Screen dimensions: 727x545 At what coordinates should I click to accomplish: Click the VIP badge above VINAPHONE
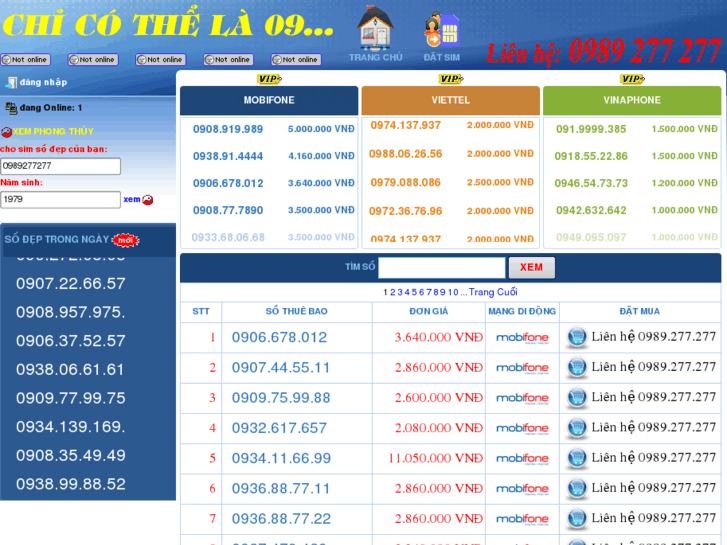click(632, 79)
